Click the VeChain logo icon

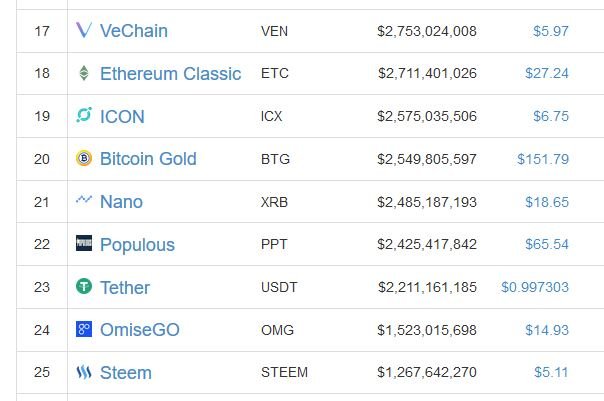84,30
